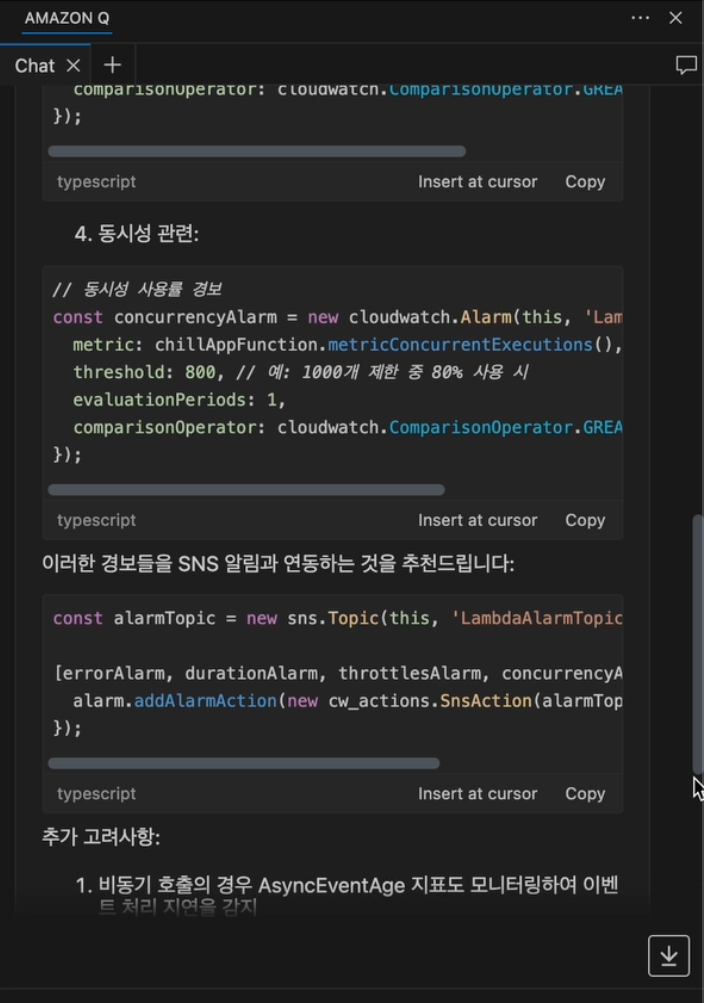Open a new chat tab with plus icon
The image size is (704, 1003).
point(113,65)
